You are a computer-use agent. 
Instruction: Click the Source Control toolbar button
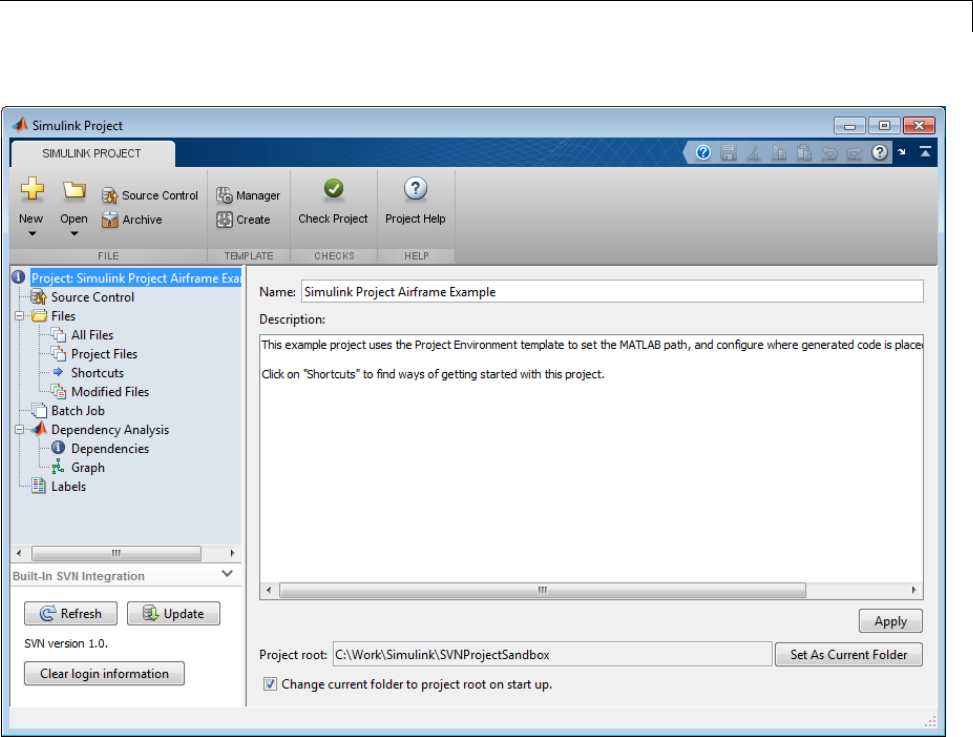pyautogui.click(x=150, y=195)
